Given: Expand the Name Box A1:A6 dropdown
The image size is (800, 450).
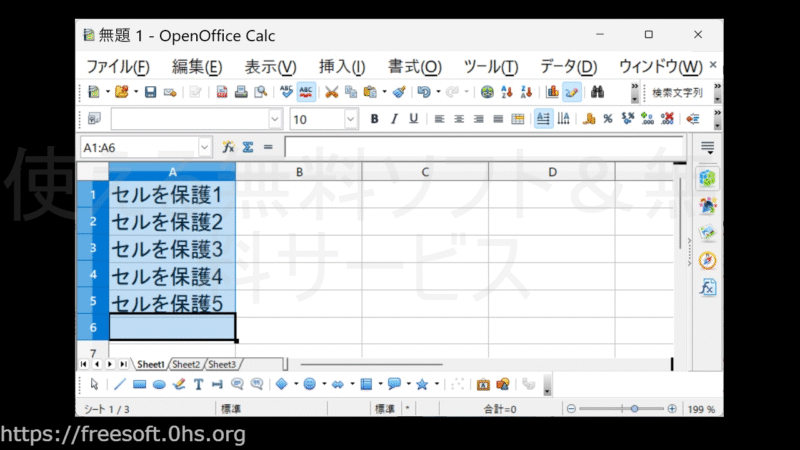Looking at the screenshot, I should [205, 147].
